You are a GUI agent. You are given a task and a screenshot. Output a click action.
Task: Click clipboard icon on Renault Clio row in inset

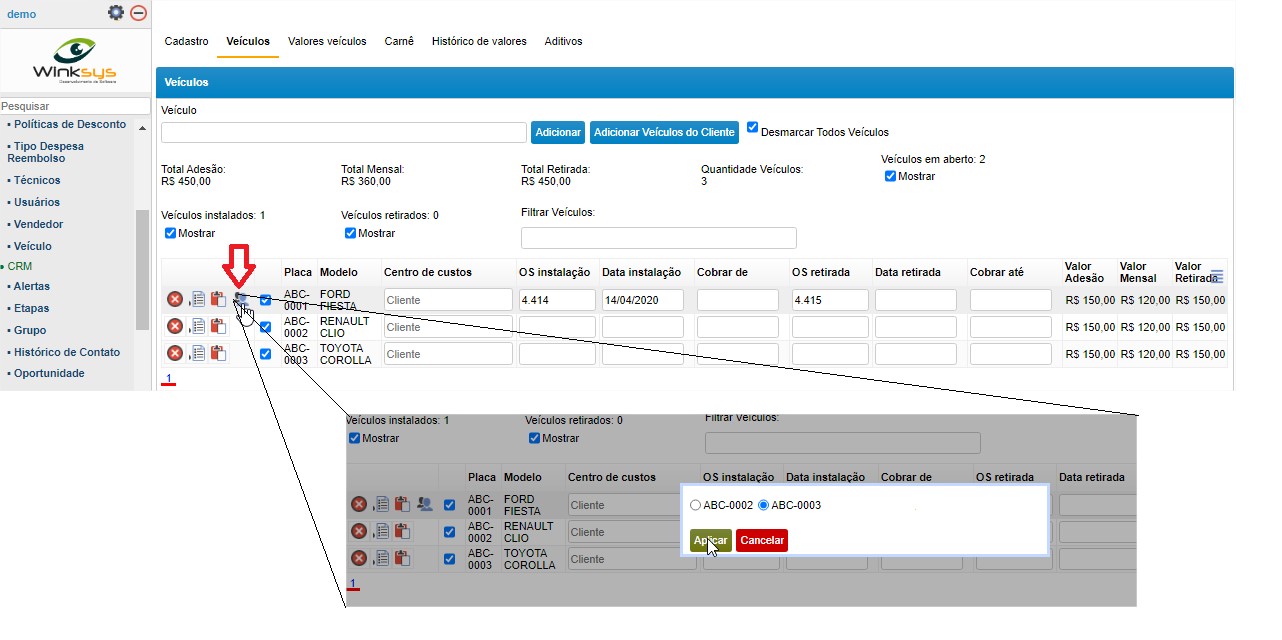coord(402,531)
